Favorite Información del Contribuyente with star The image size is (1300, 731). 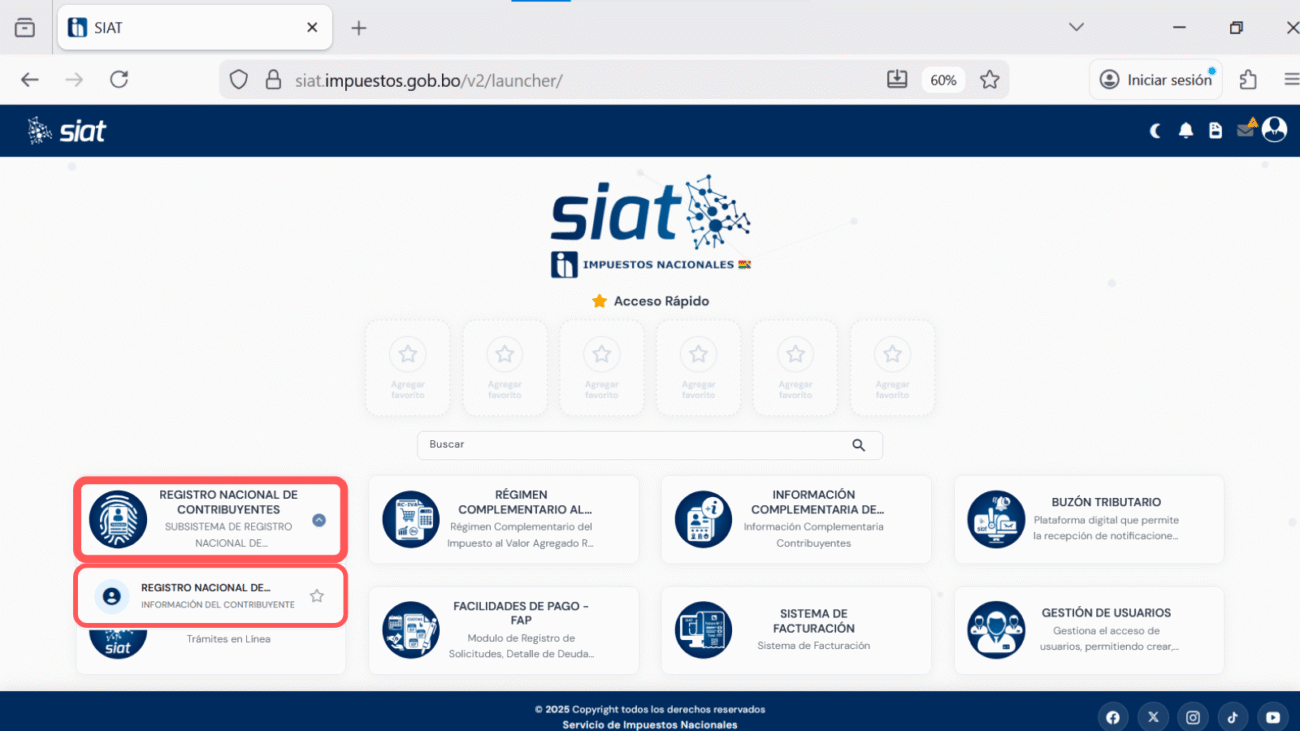tap(317, 596)
